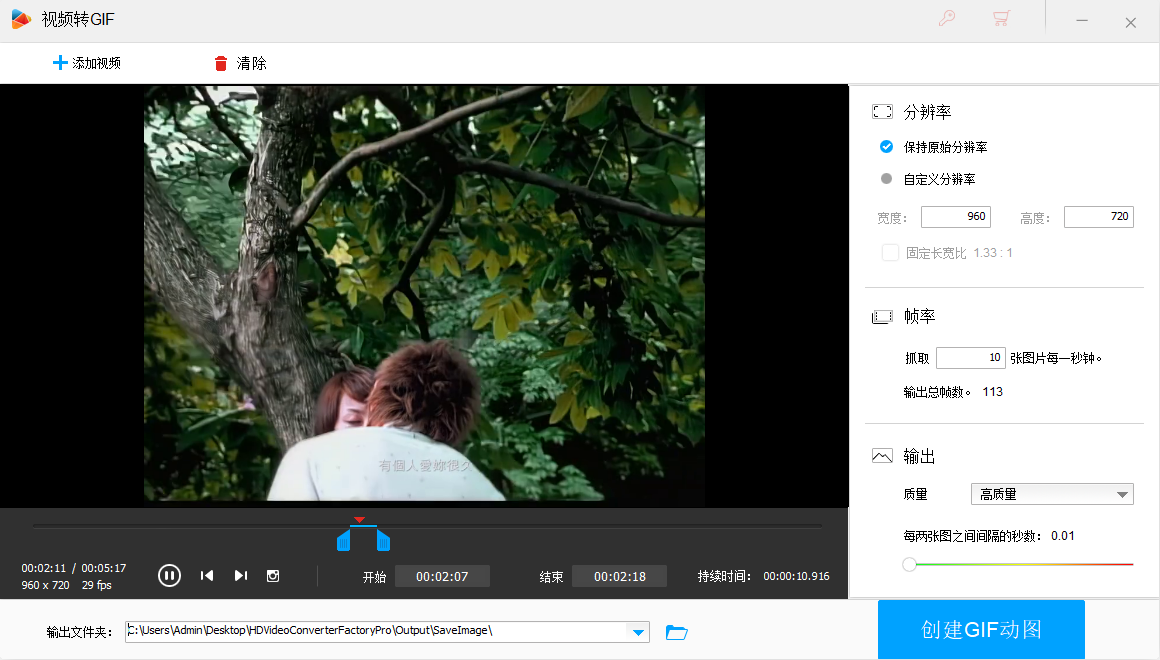Click the width input field
Image resolution: width=1160 pixels, height=660 pixels.
tap(955, 217)
